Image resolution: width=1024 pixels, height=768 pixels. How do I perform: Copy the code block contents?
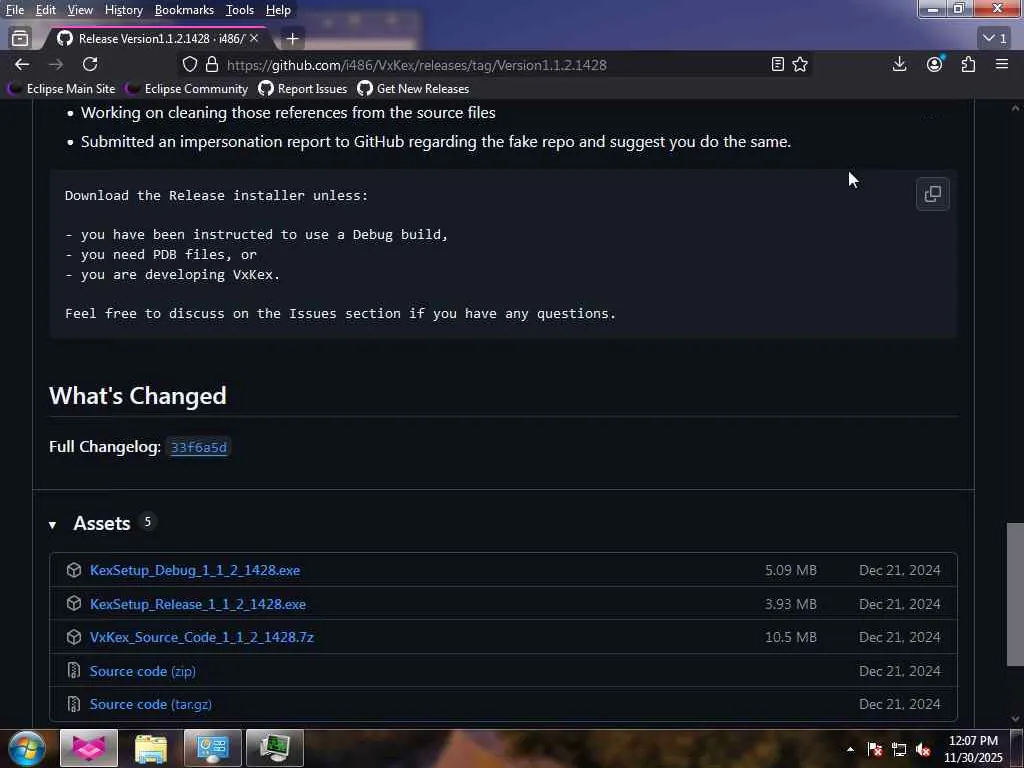(933, 194)
